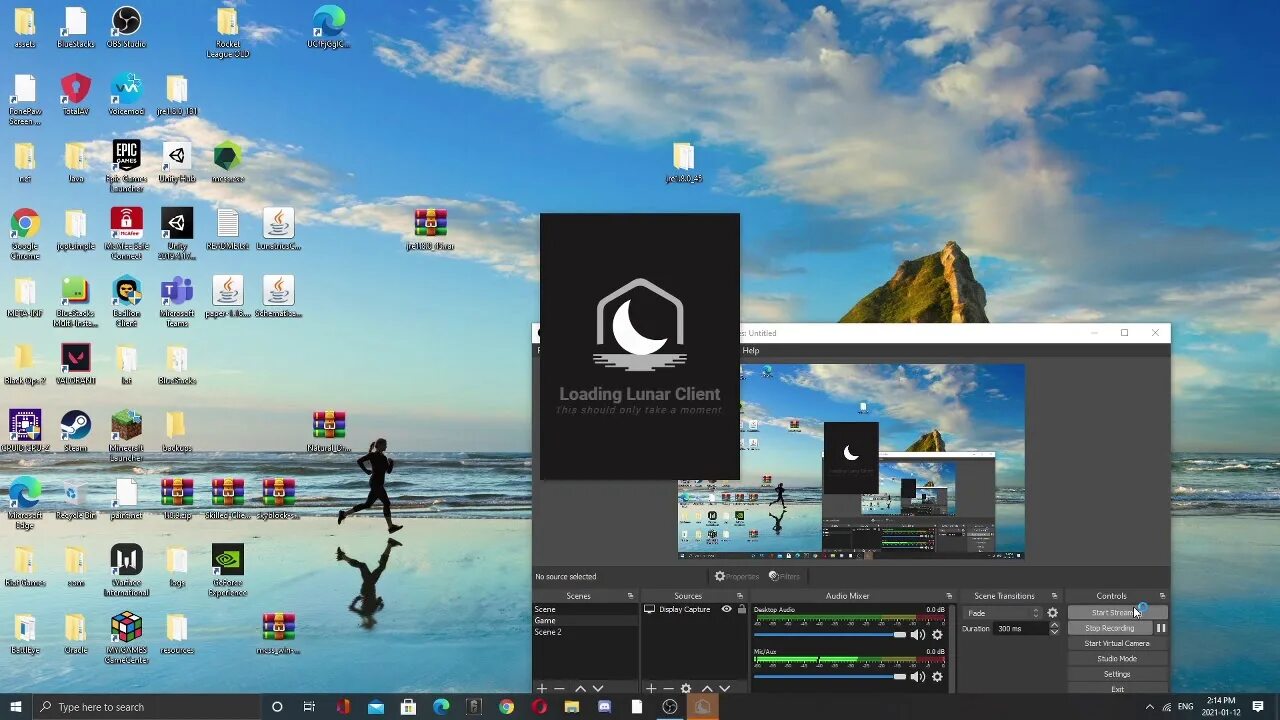Open McAfee Safe Connect desktop icon
Image resolution: width=1280 pixels, height=720 pixels.
126,234
